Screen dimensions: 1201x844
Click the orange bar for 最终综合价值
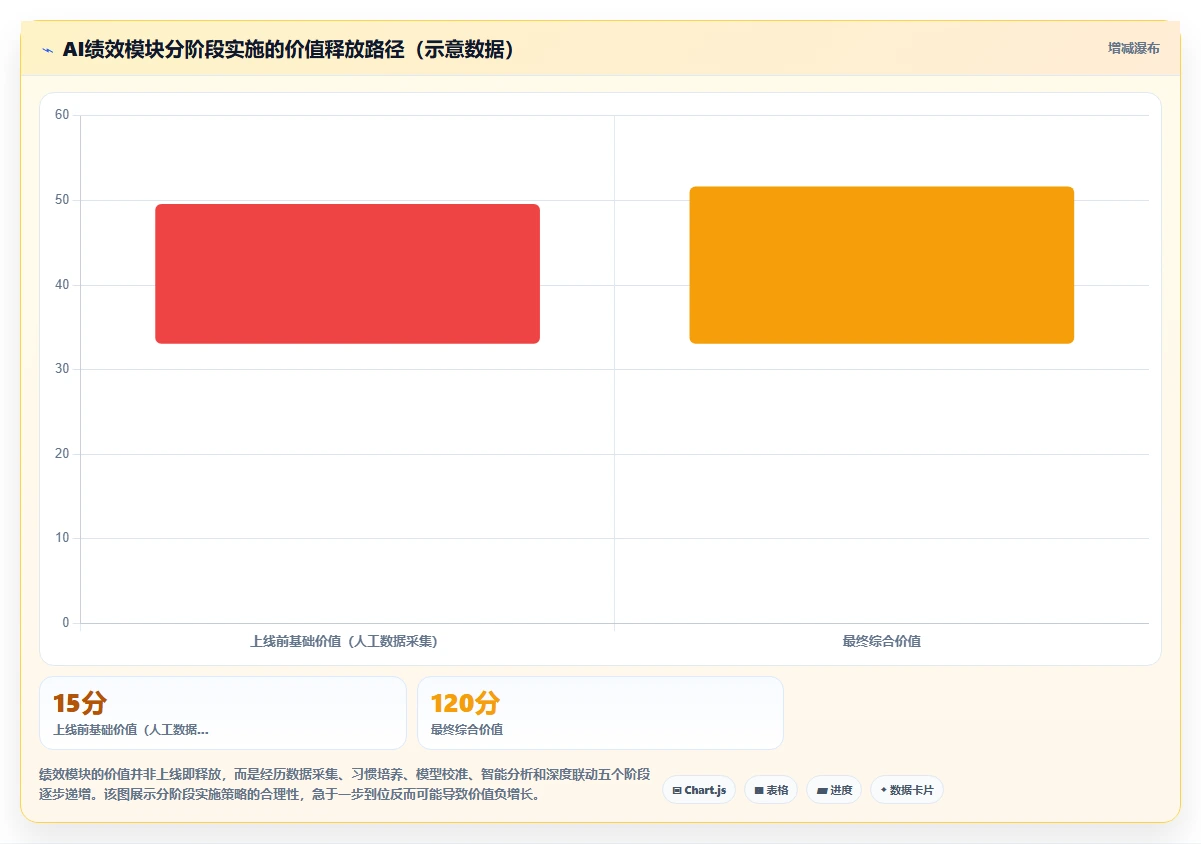click(881, 265)
